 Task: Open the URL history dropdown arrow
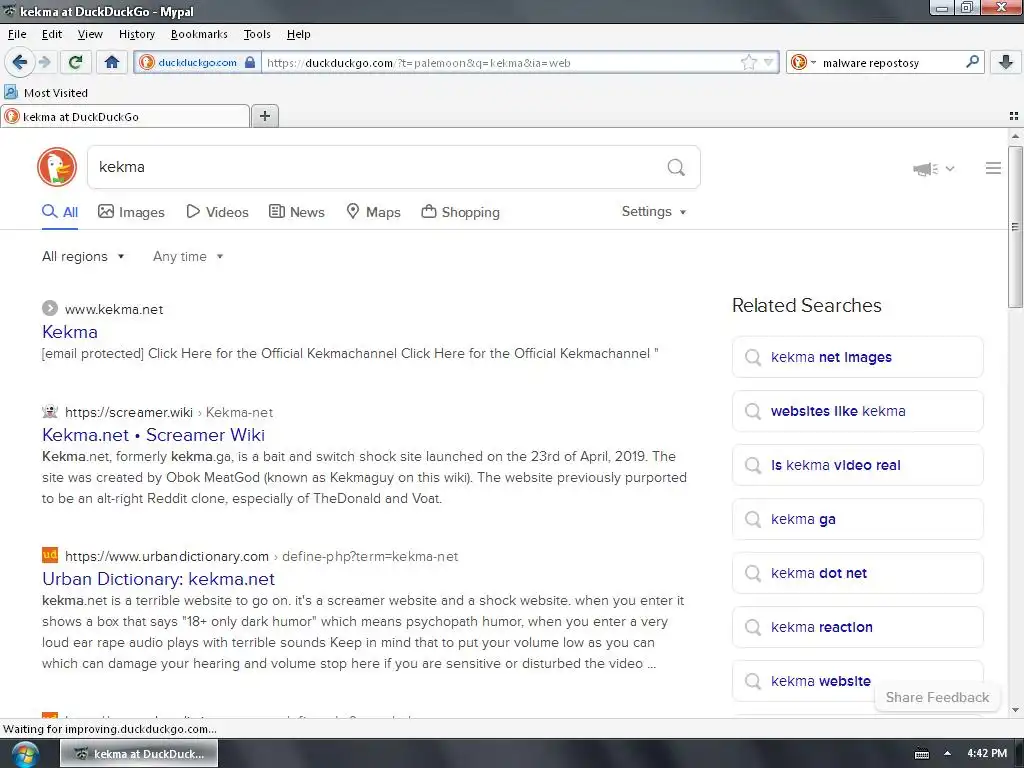tap(769, 63)
